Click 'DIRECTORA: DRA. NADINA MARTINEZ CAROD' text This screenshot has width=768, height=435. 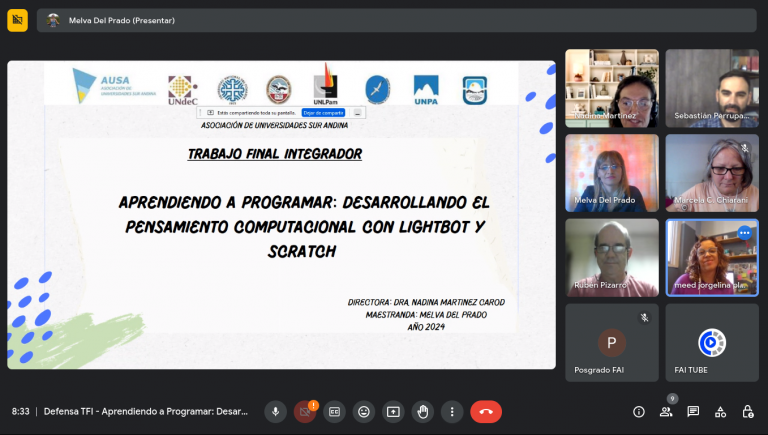pyautogui.click(x=426, y=302)
